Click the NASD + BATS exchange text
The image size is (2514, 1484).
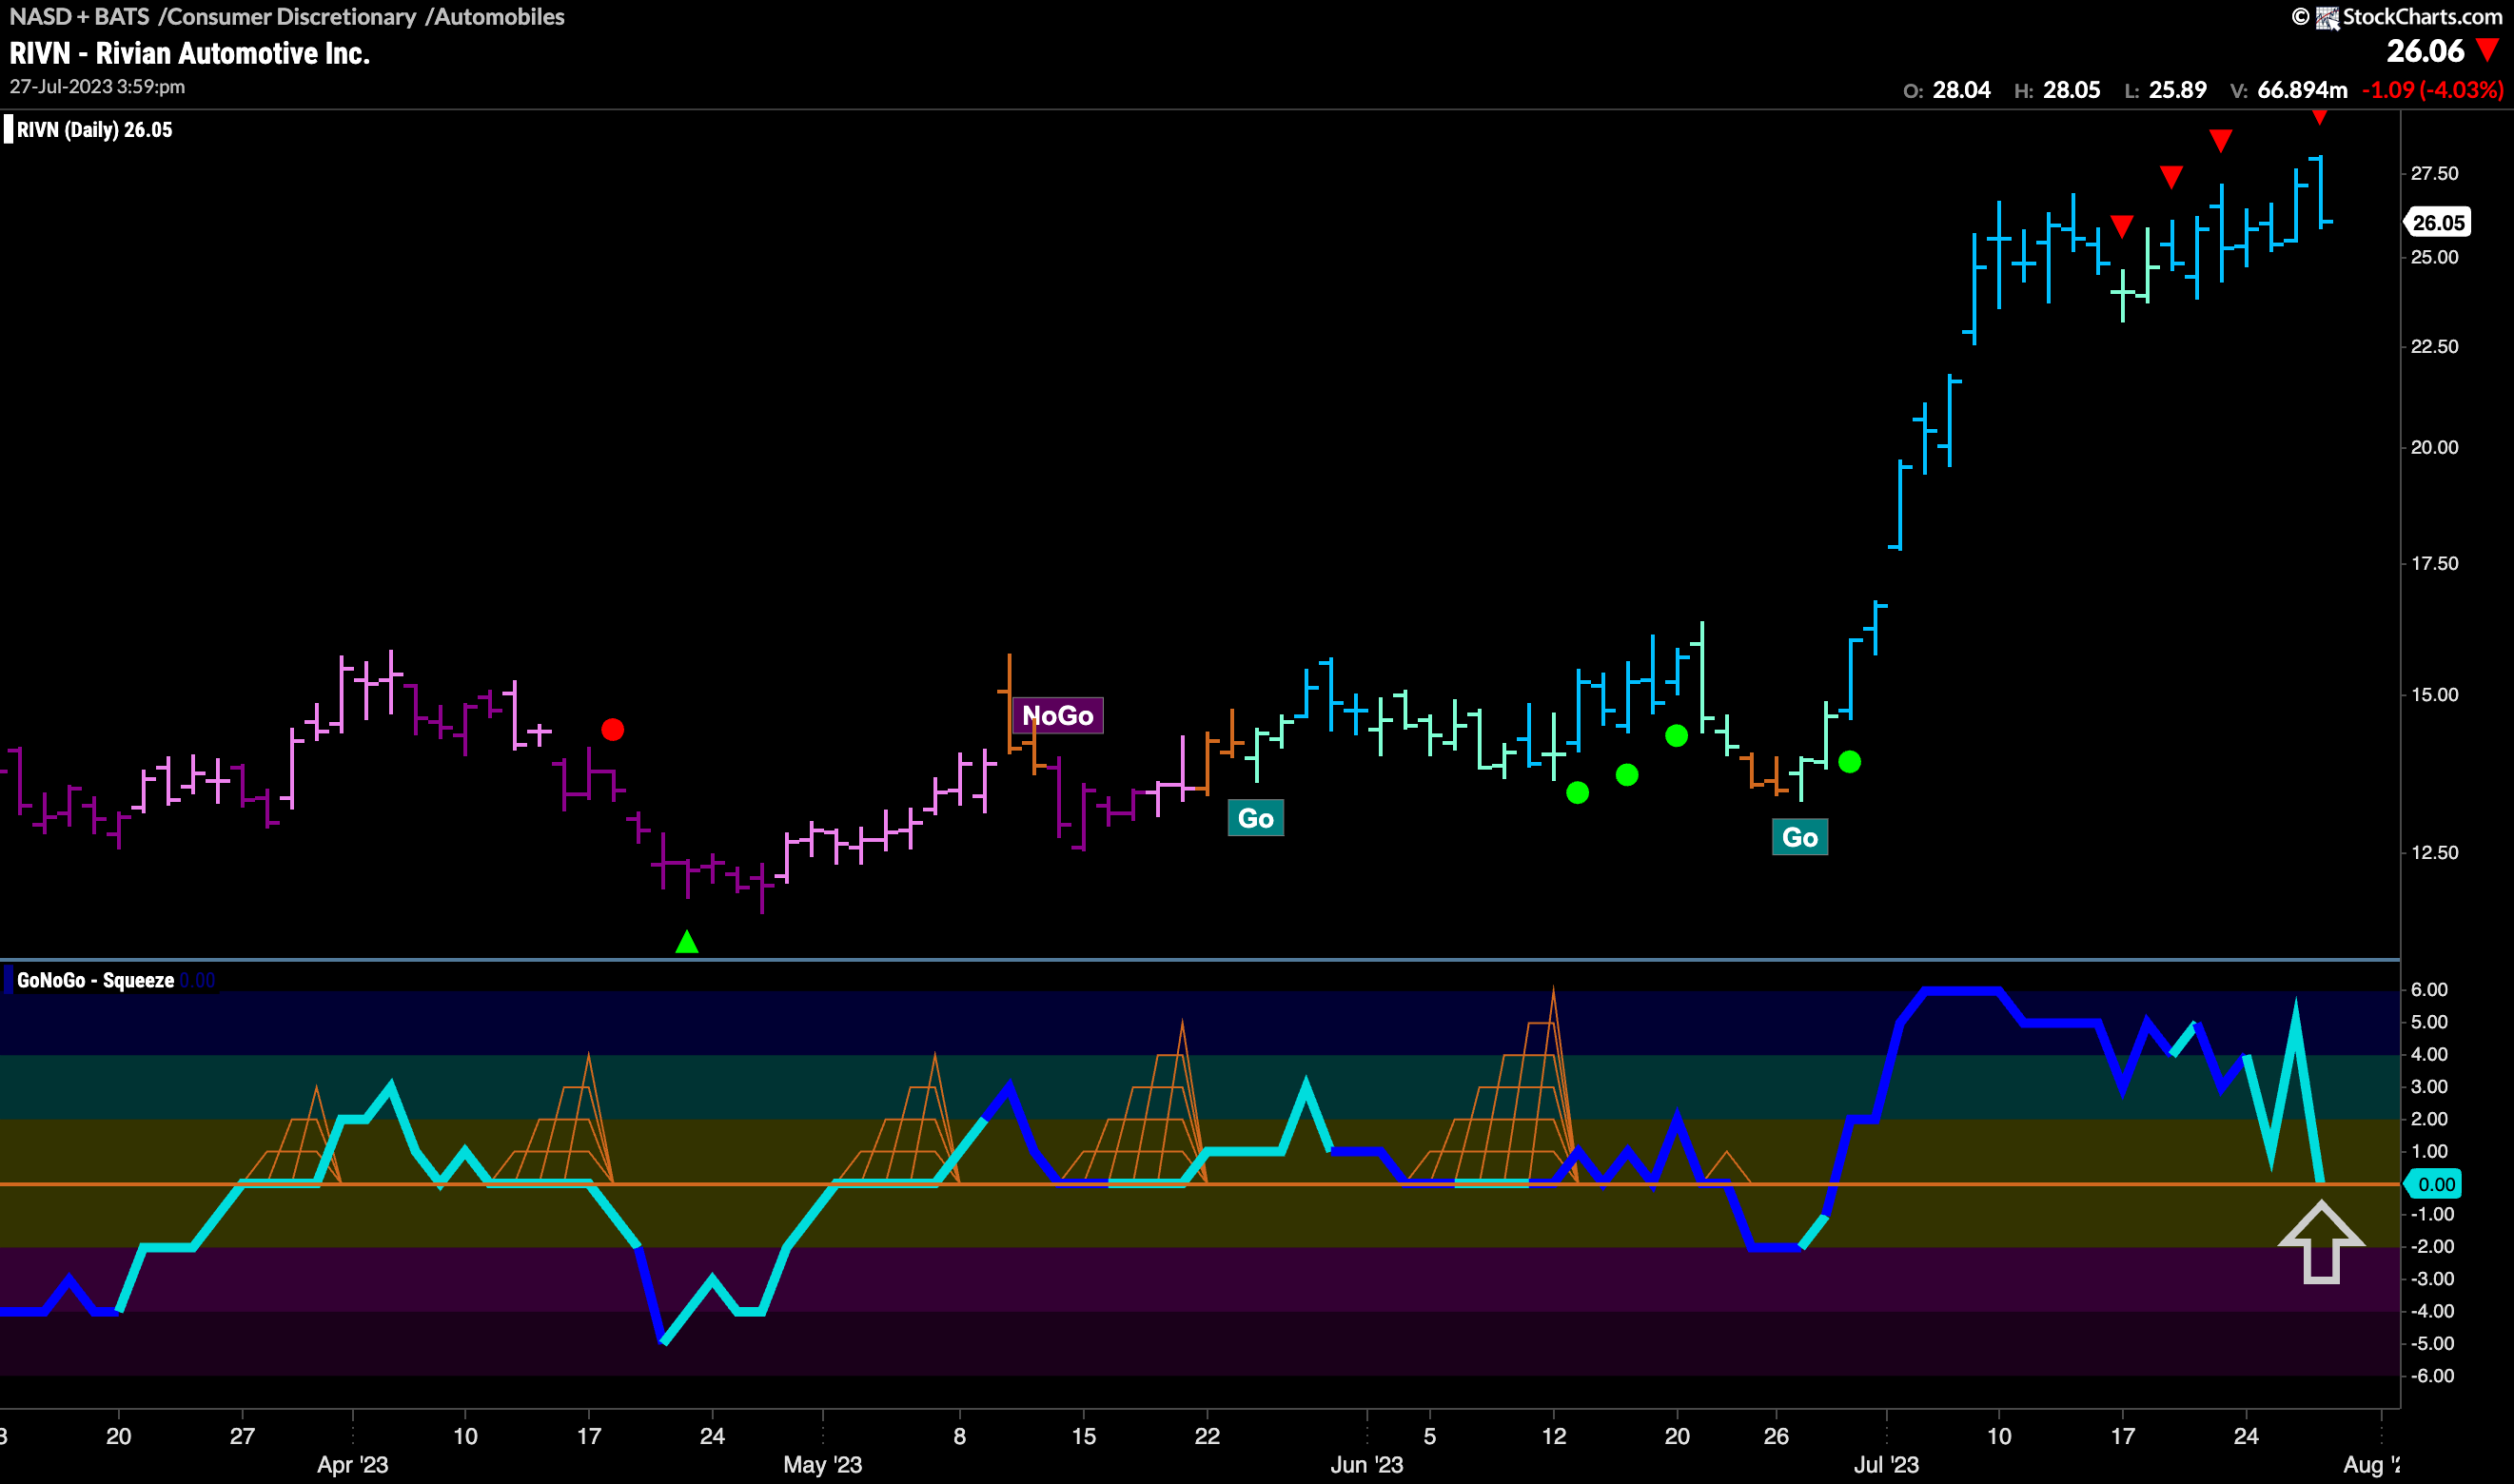click(x=79, y=16)
